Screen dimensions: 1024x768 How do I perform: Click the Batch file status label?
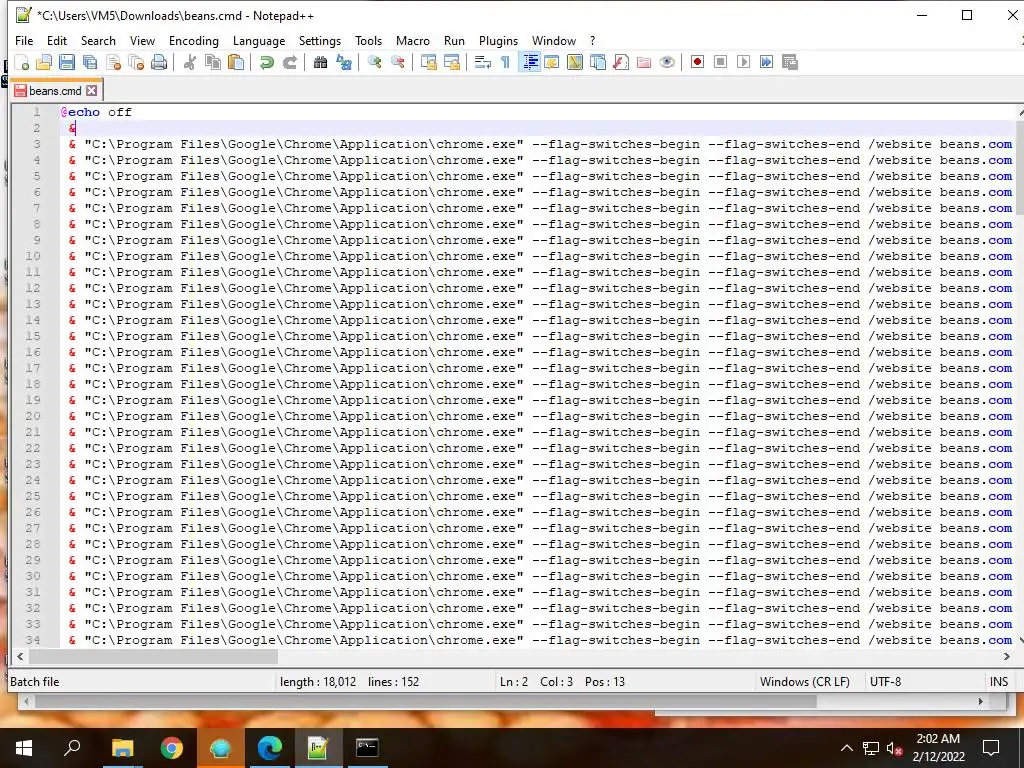[35, 681]
